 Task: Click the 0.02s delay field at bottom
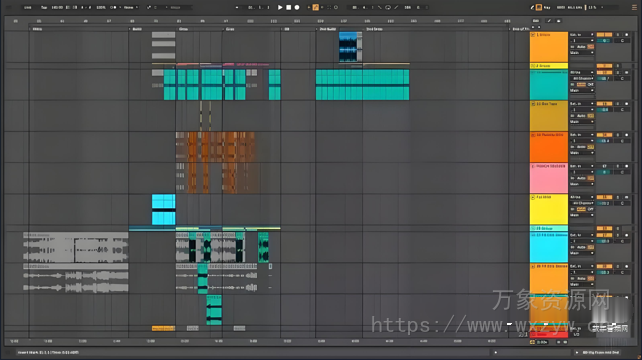(542, 342)
